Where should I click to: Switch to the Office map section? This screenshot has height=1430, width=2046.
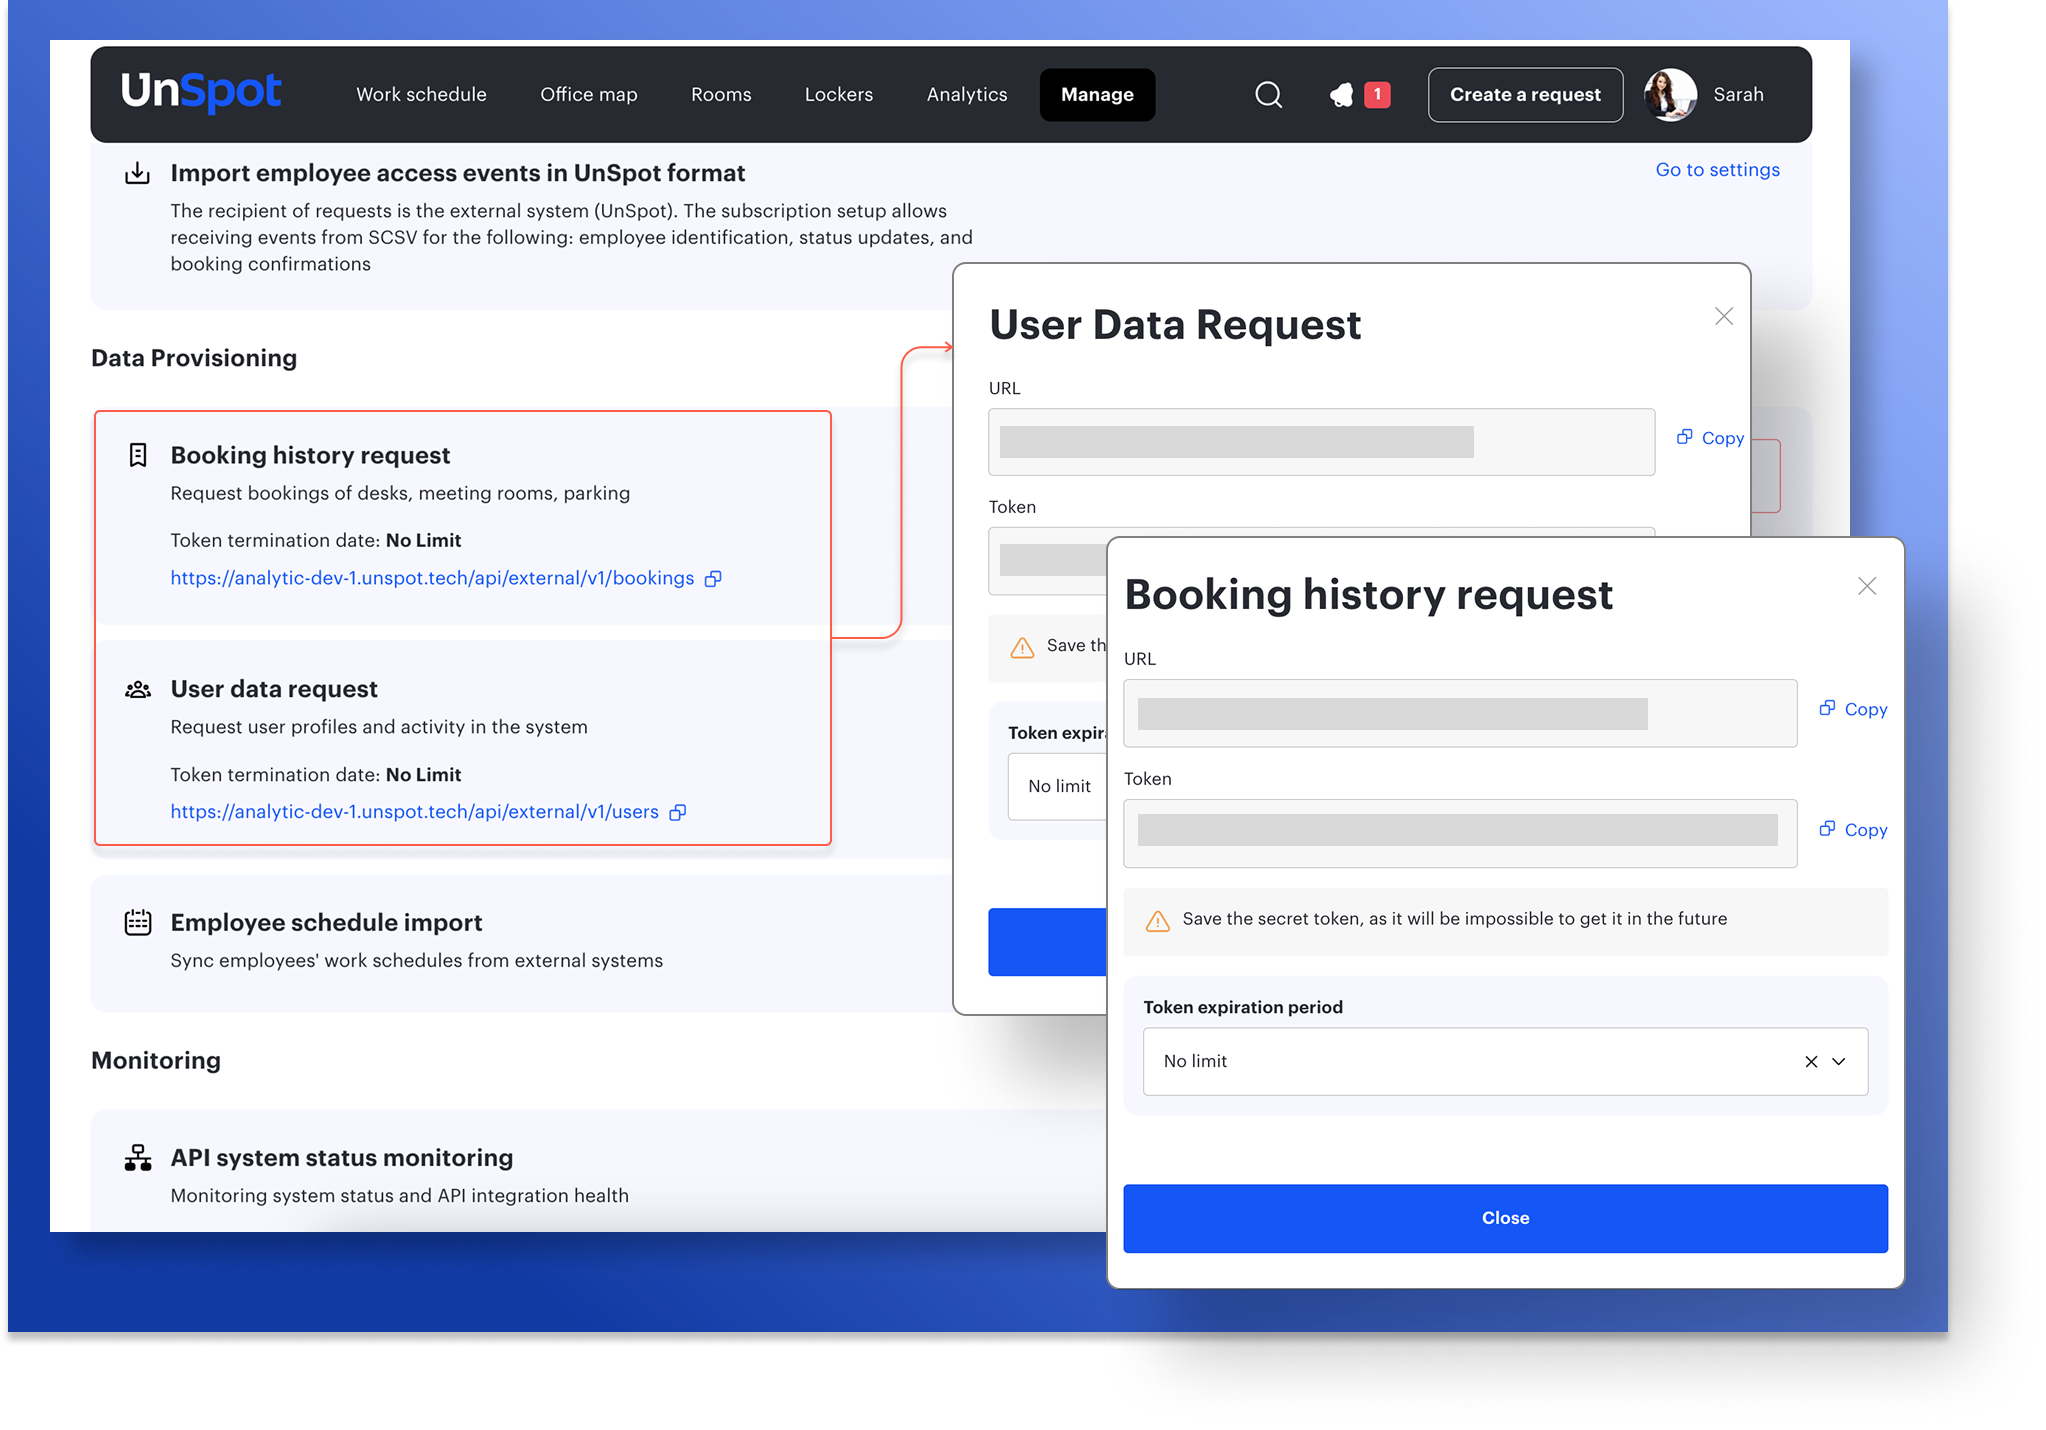point(588,95)
